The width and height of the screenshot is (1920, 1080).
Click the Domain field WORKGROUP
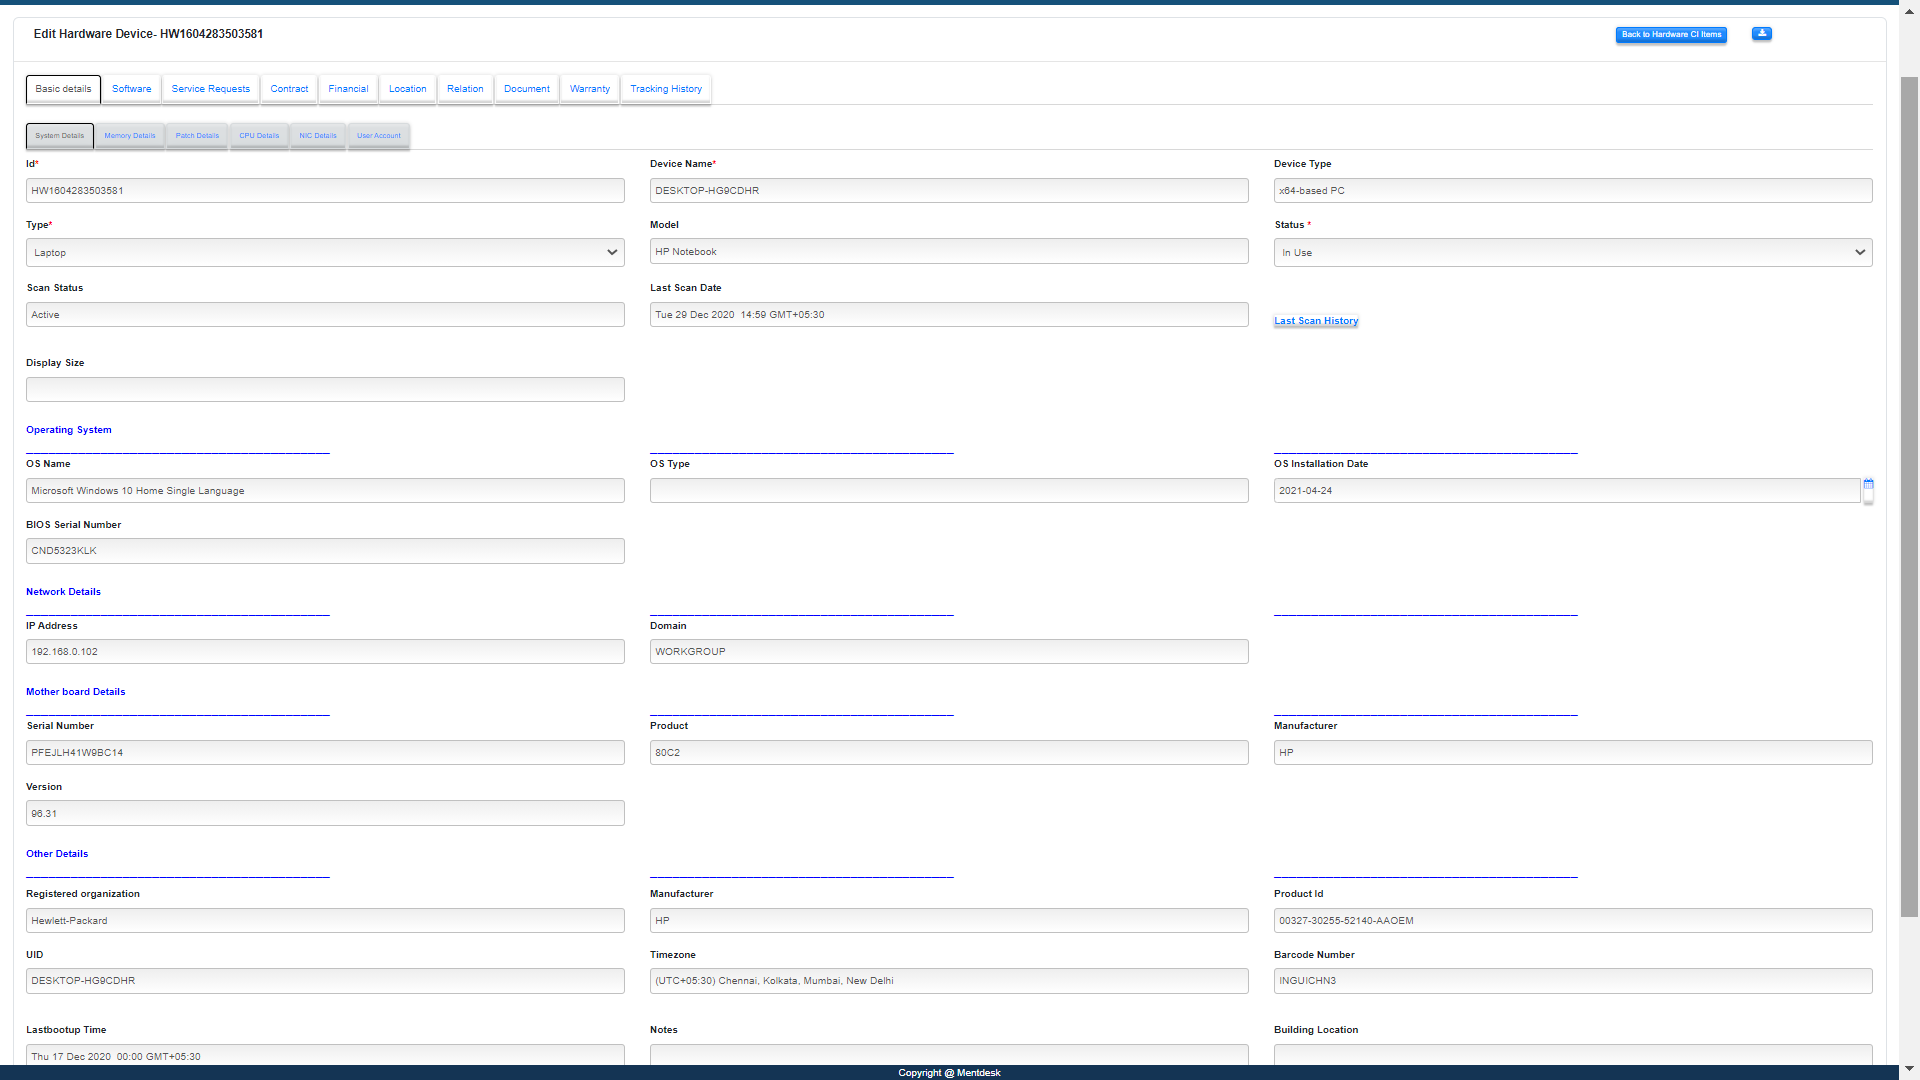[x=949, y=652]
